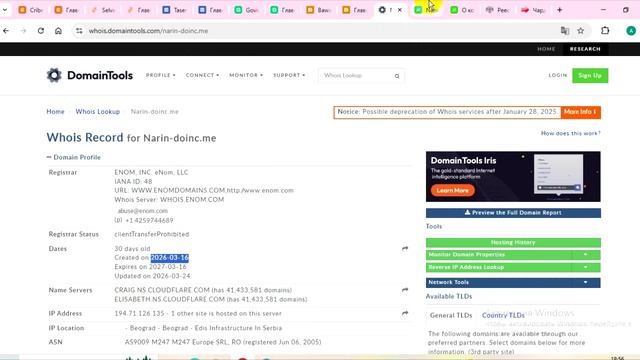The image size is (640, 360).
Task: Open site information icon in address bar
Action: click(79, 31)
